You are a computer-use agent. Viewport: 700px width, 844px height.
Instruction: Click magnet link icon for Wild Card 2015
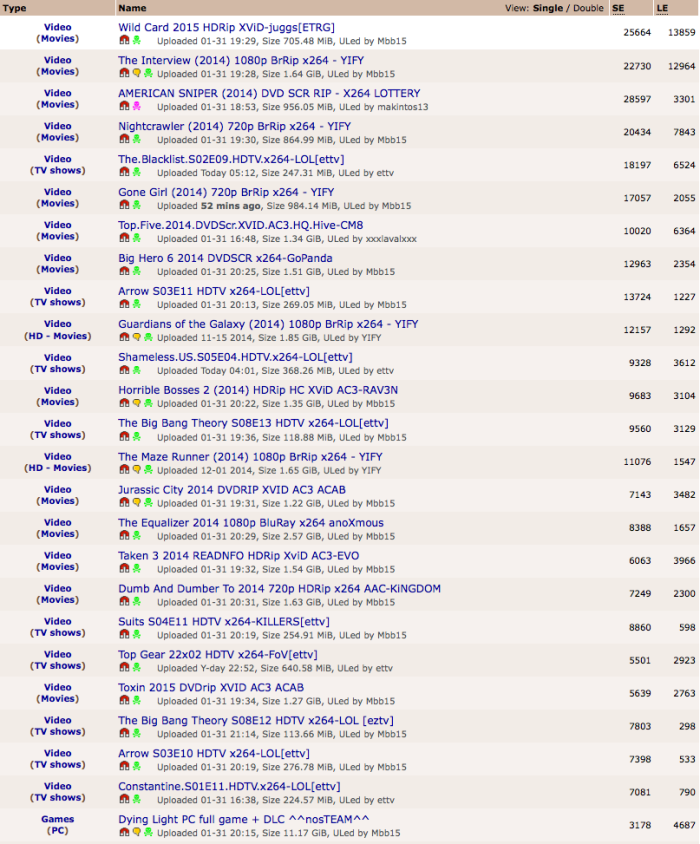124,40
